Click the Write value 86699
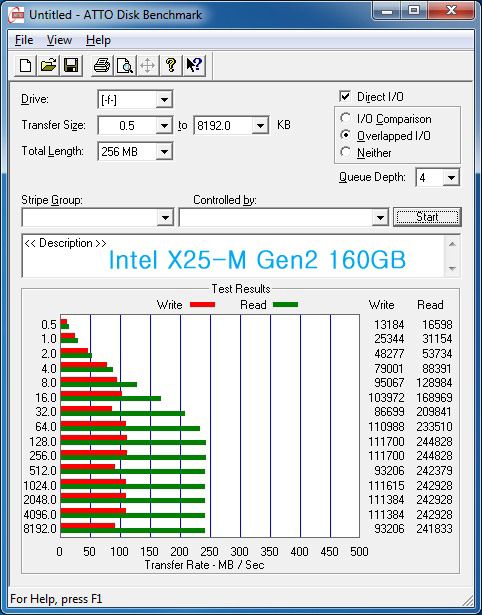Viewport: 482px width, 615px height. point(389,412)
